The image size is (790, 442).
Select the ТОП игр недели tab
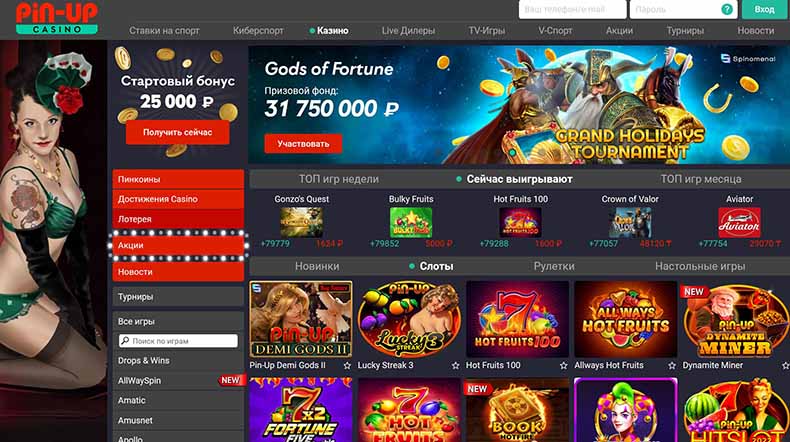[x=339, y=179]
